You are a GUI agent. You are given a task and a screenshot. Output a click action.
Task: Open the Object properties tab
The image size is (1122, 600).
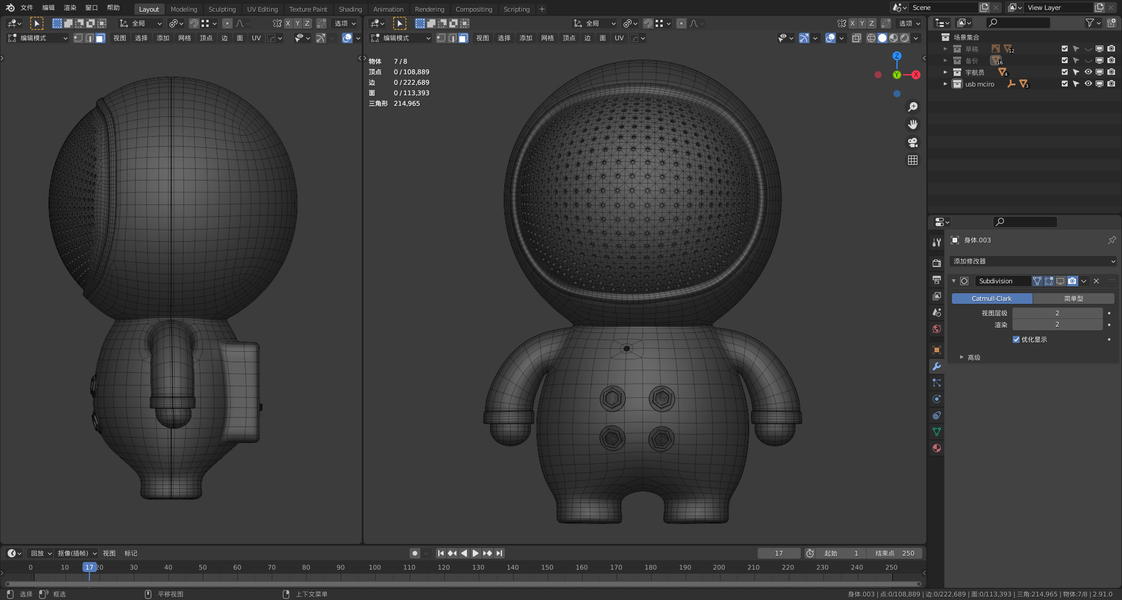[937, 350]
